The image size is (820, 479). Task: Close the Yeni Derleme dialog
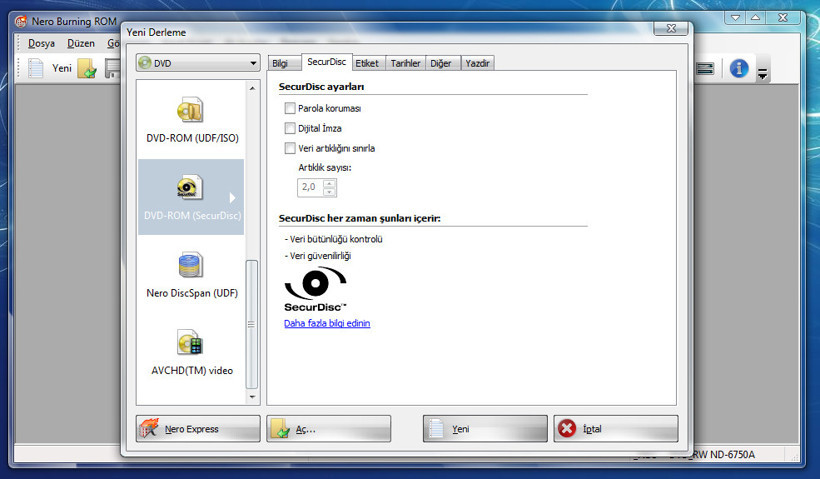[671, 28]
